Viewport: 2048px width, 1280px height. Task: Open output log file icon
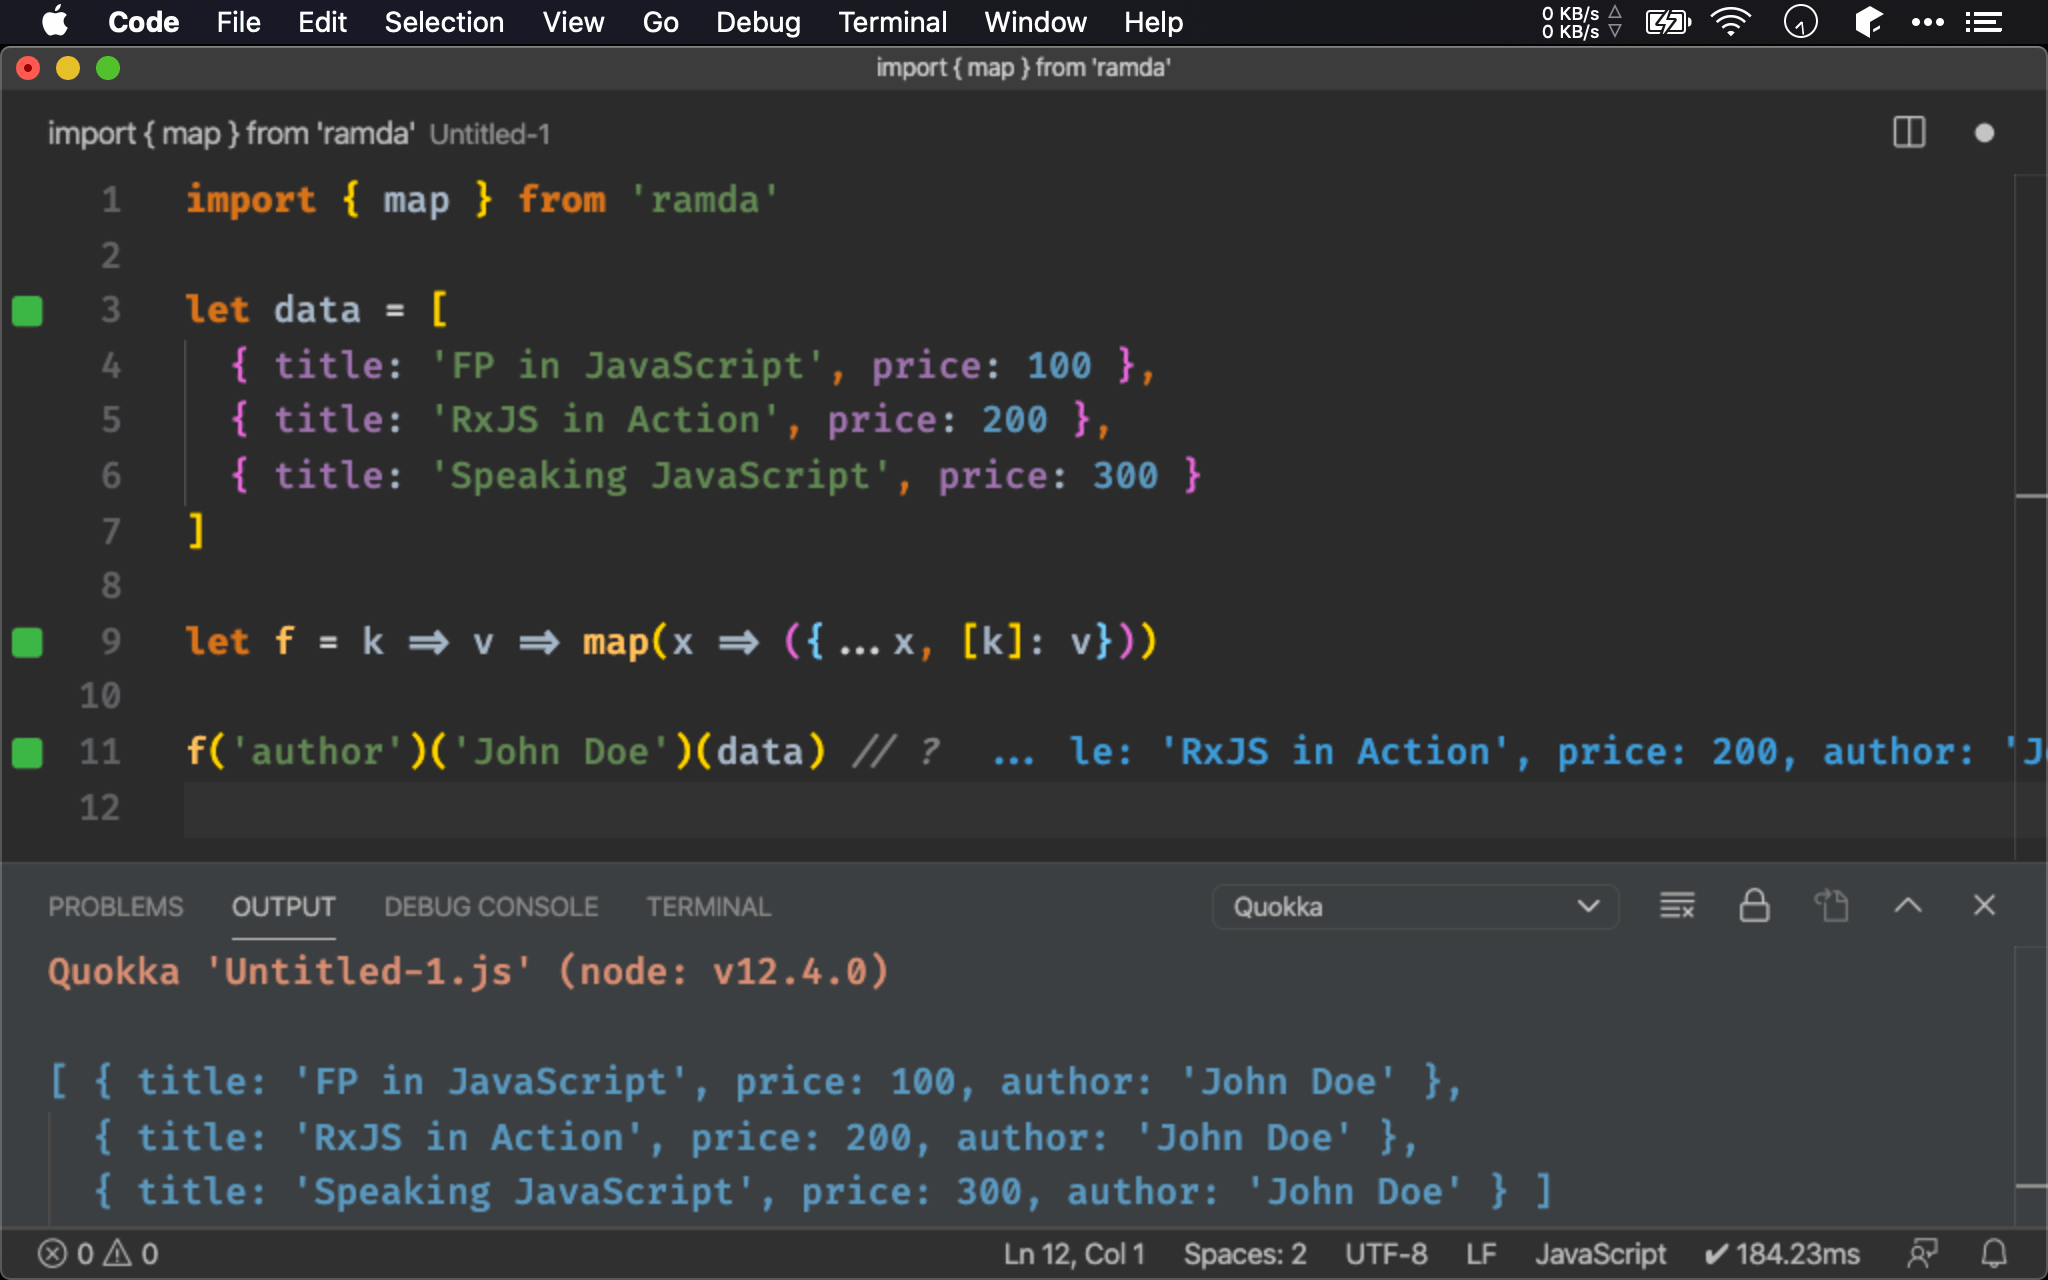tap(1831, 906)
